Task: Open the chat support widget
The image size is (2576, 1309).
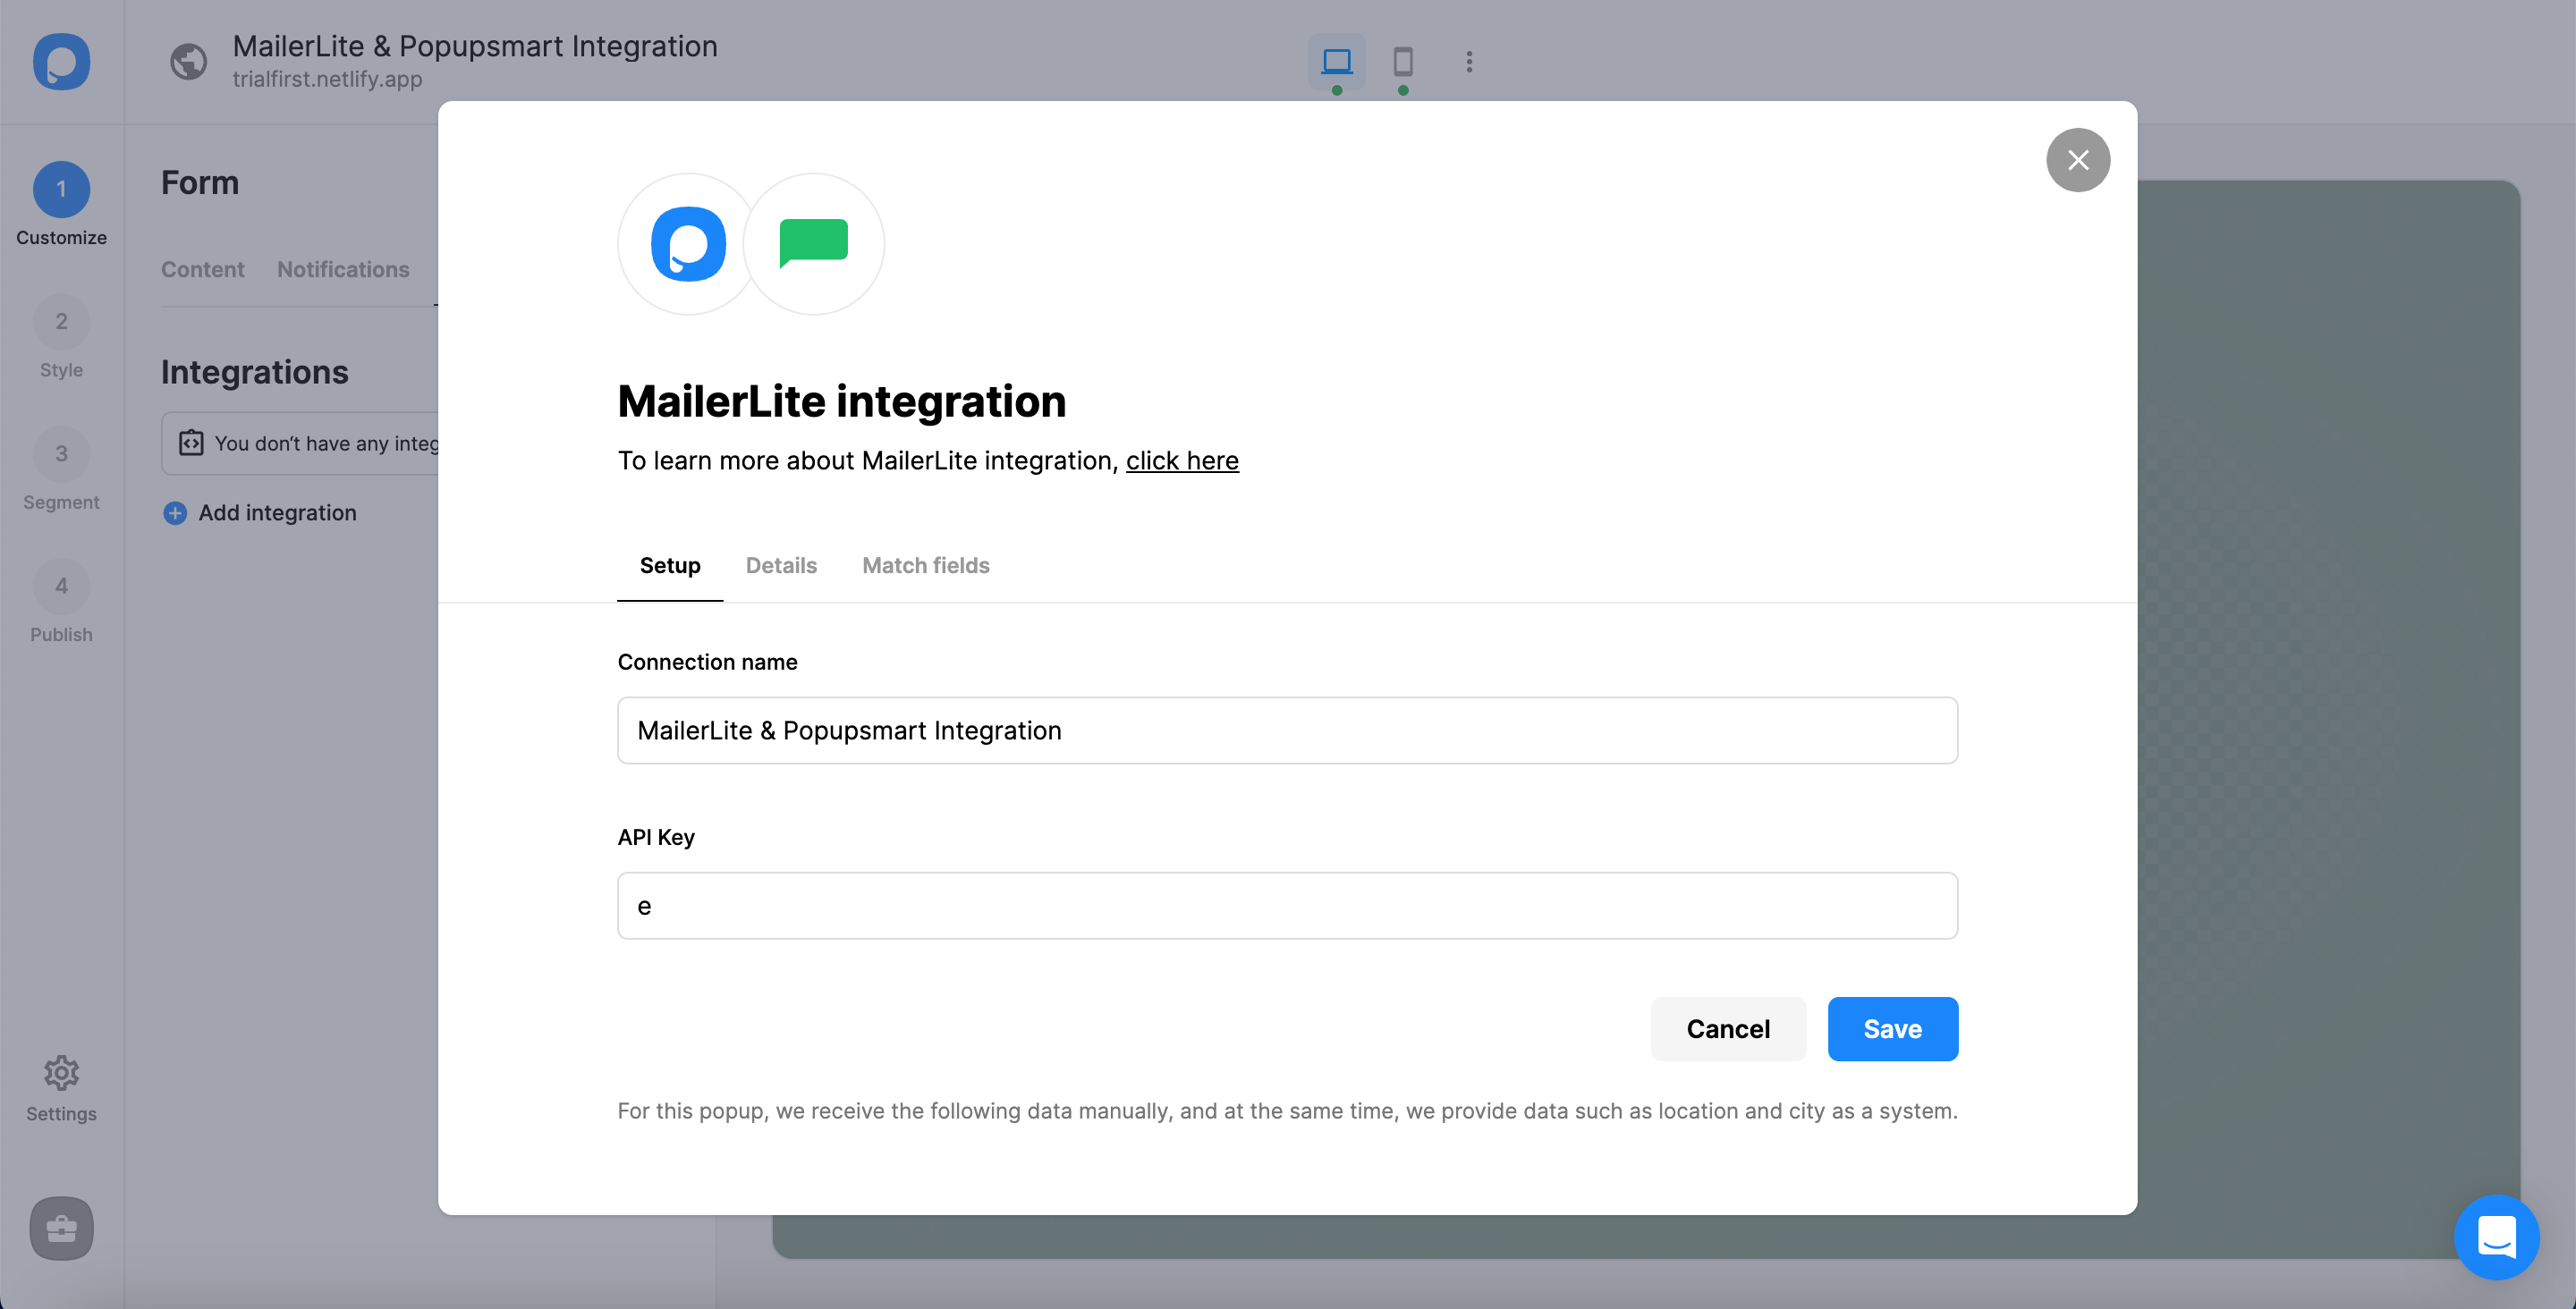Action: [2497, 1237]
